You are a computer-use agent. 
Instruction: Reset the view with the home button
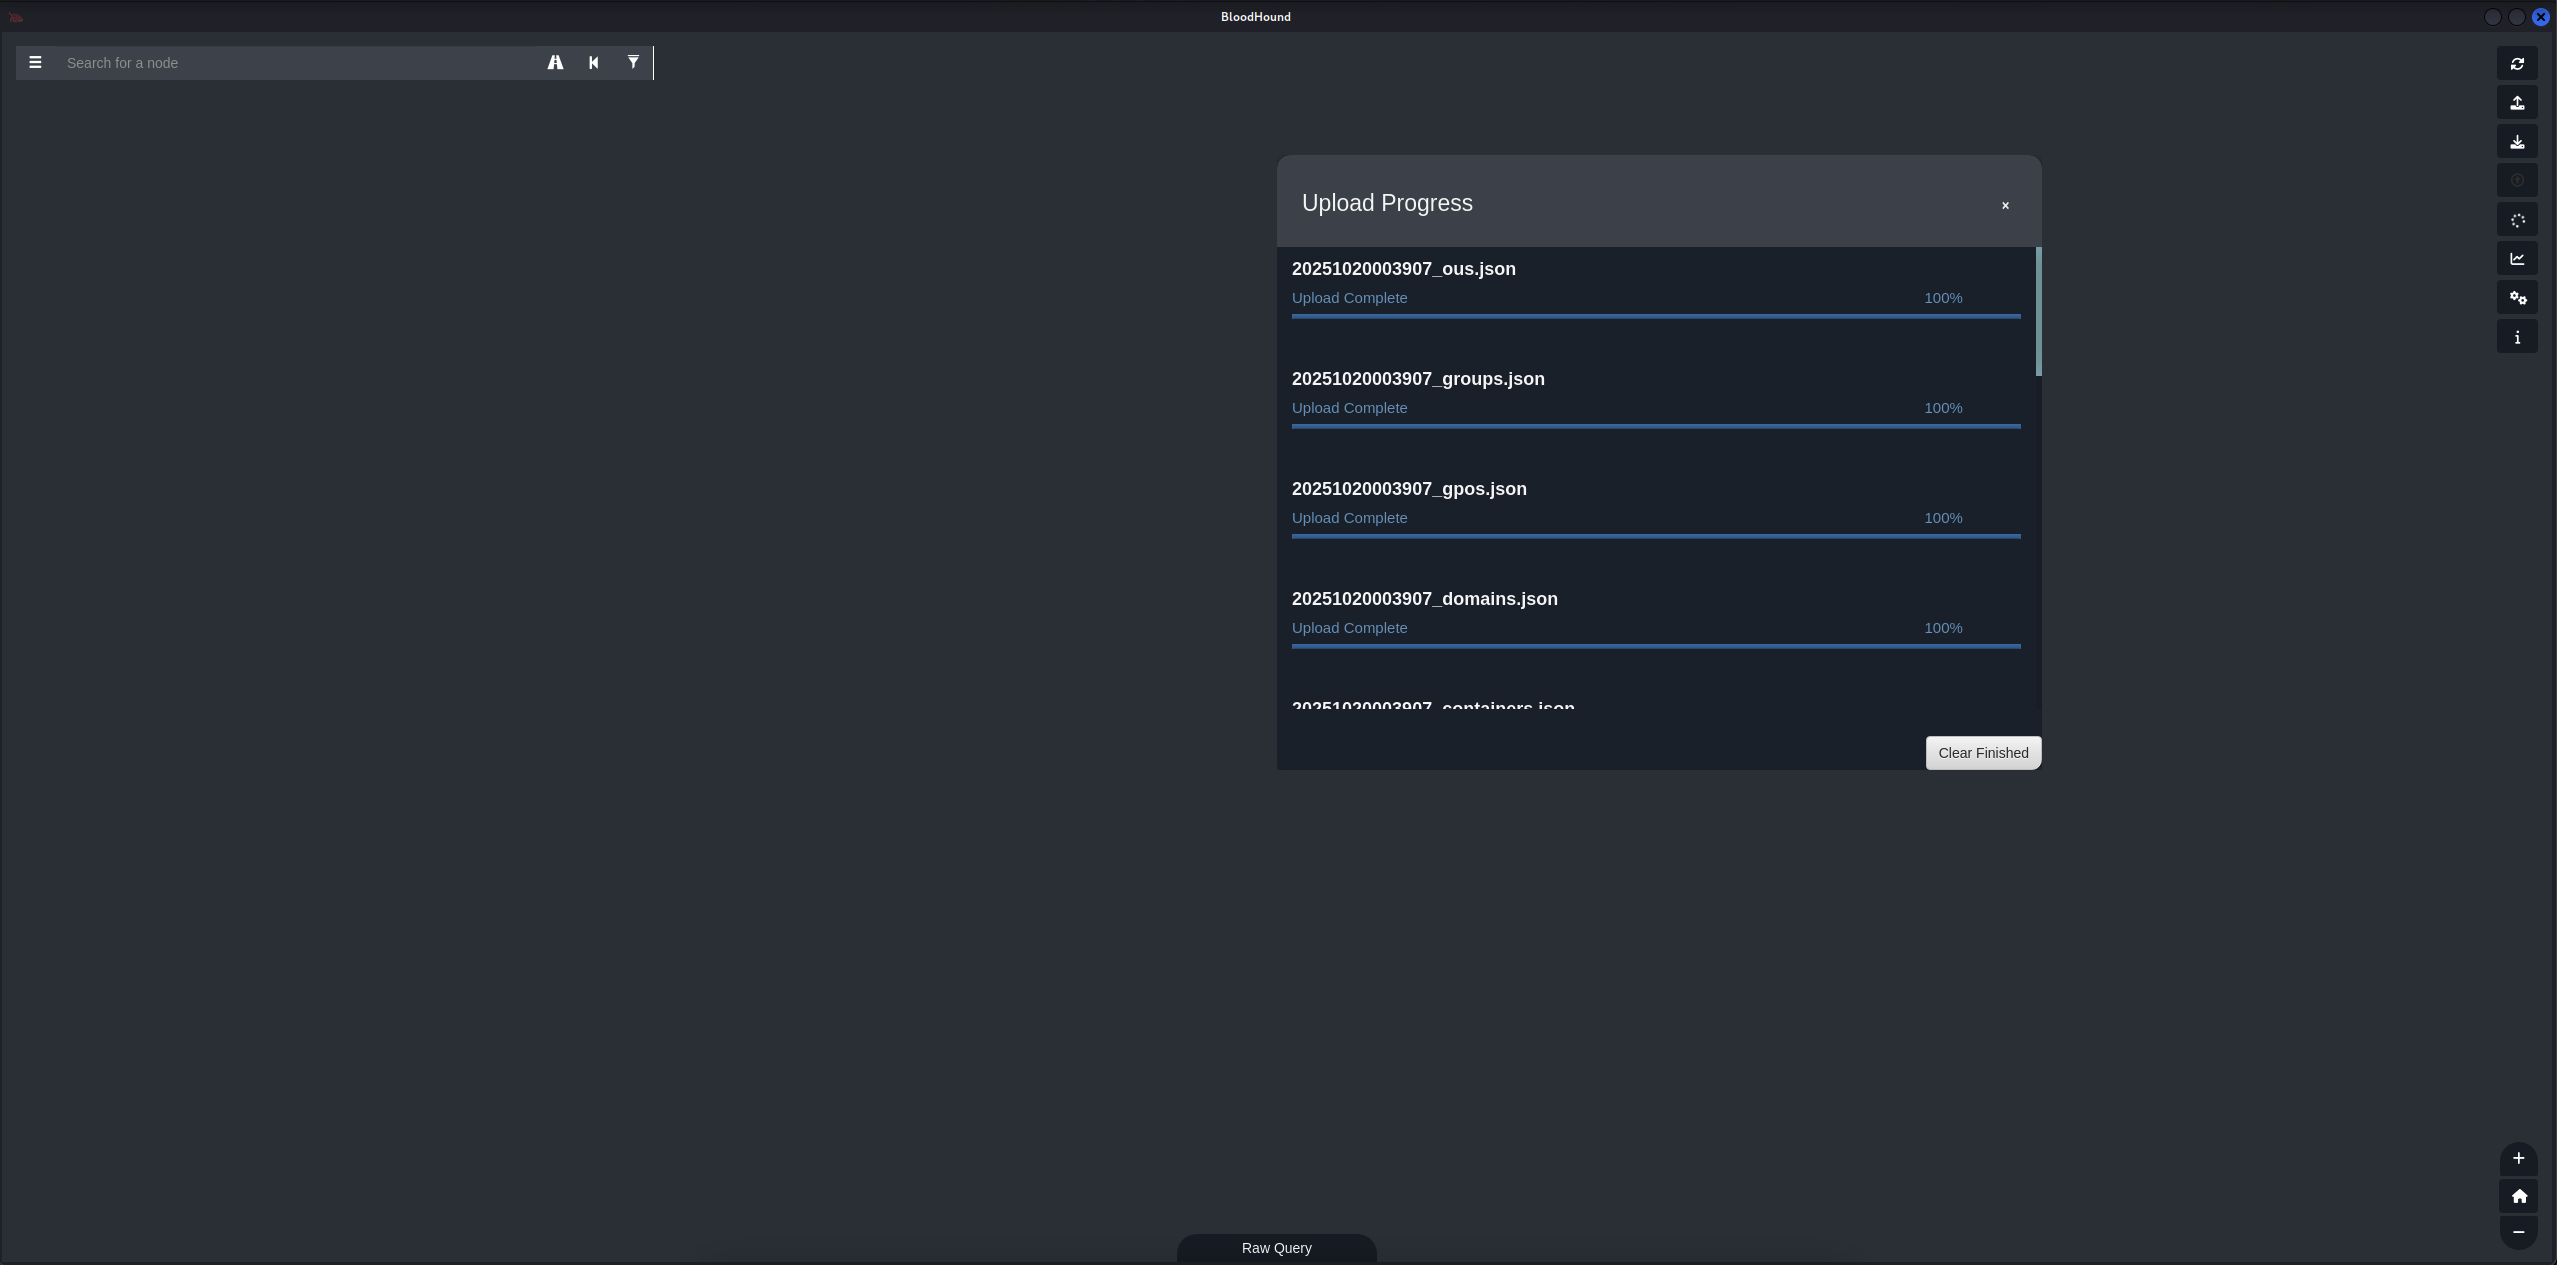(2518, 1196)
